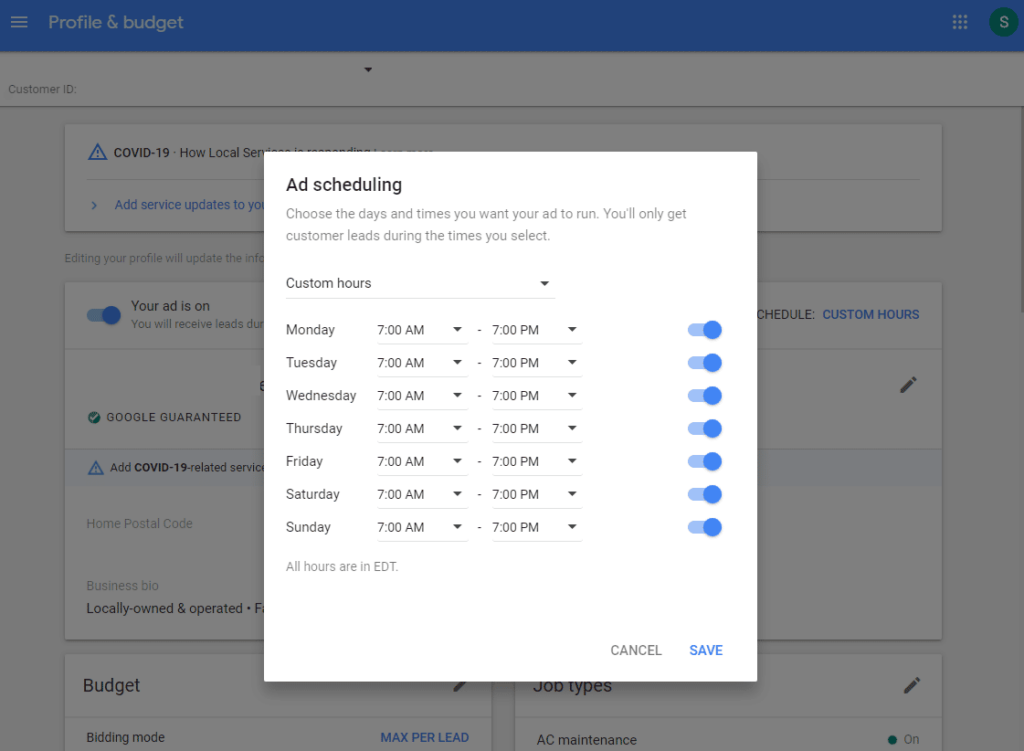This screenshot has height=751, width=1024.
Task: Save the ad scheduling changes
Action: (706, 650)
